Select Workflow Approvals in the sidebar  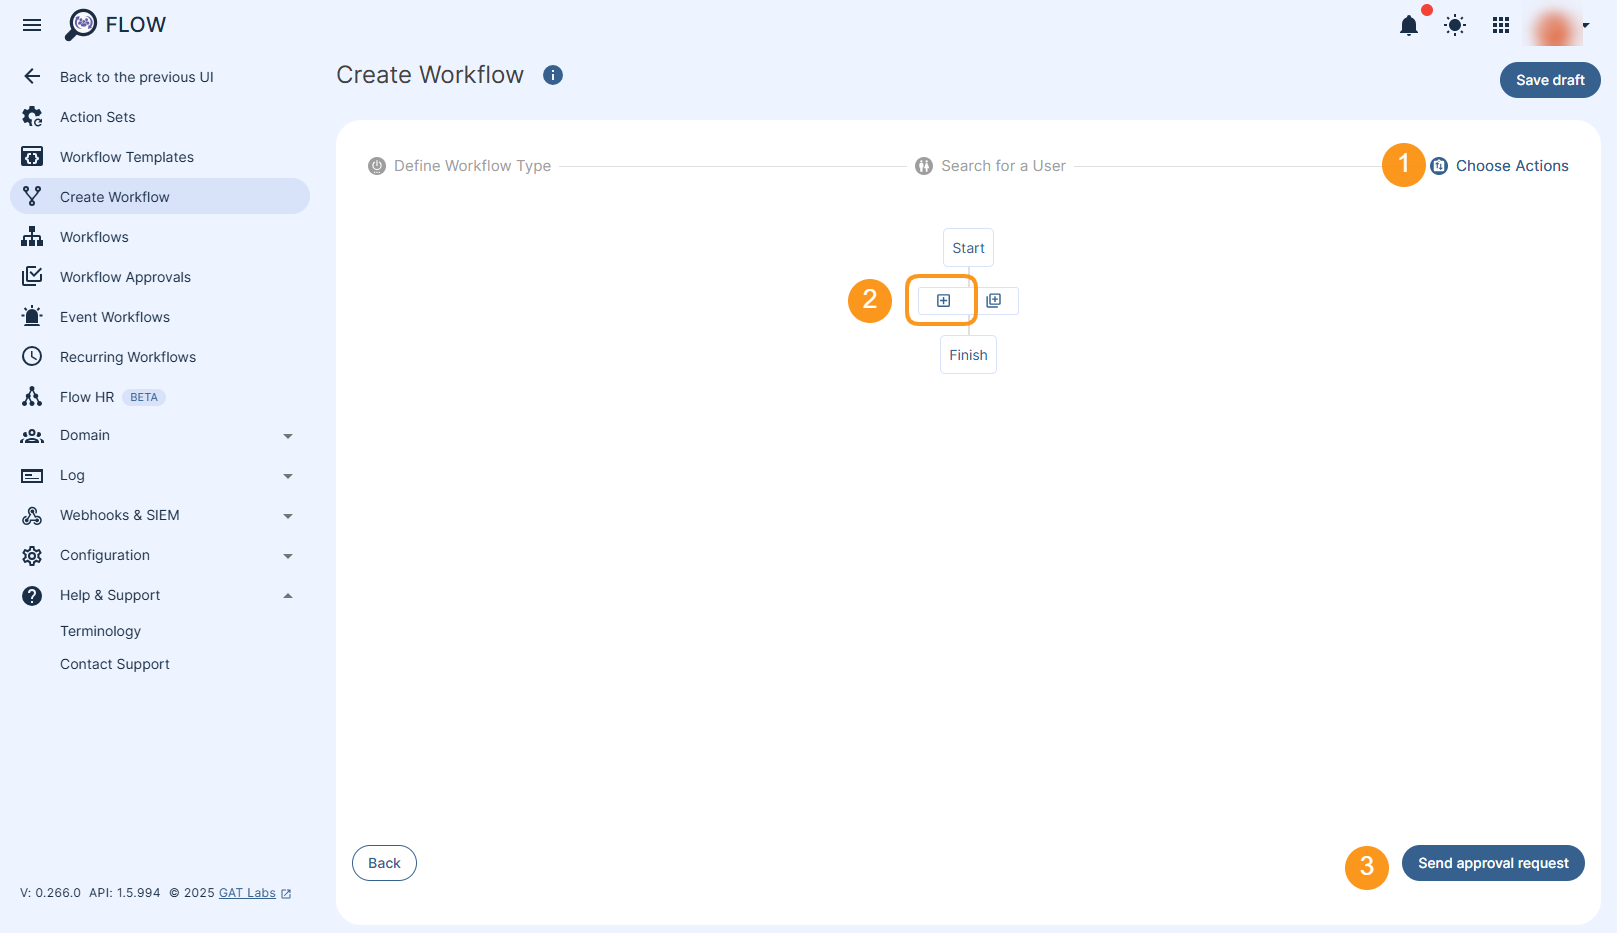pos(125,276)
